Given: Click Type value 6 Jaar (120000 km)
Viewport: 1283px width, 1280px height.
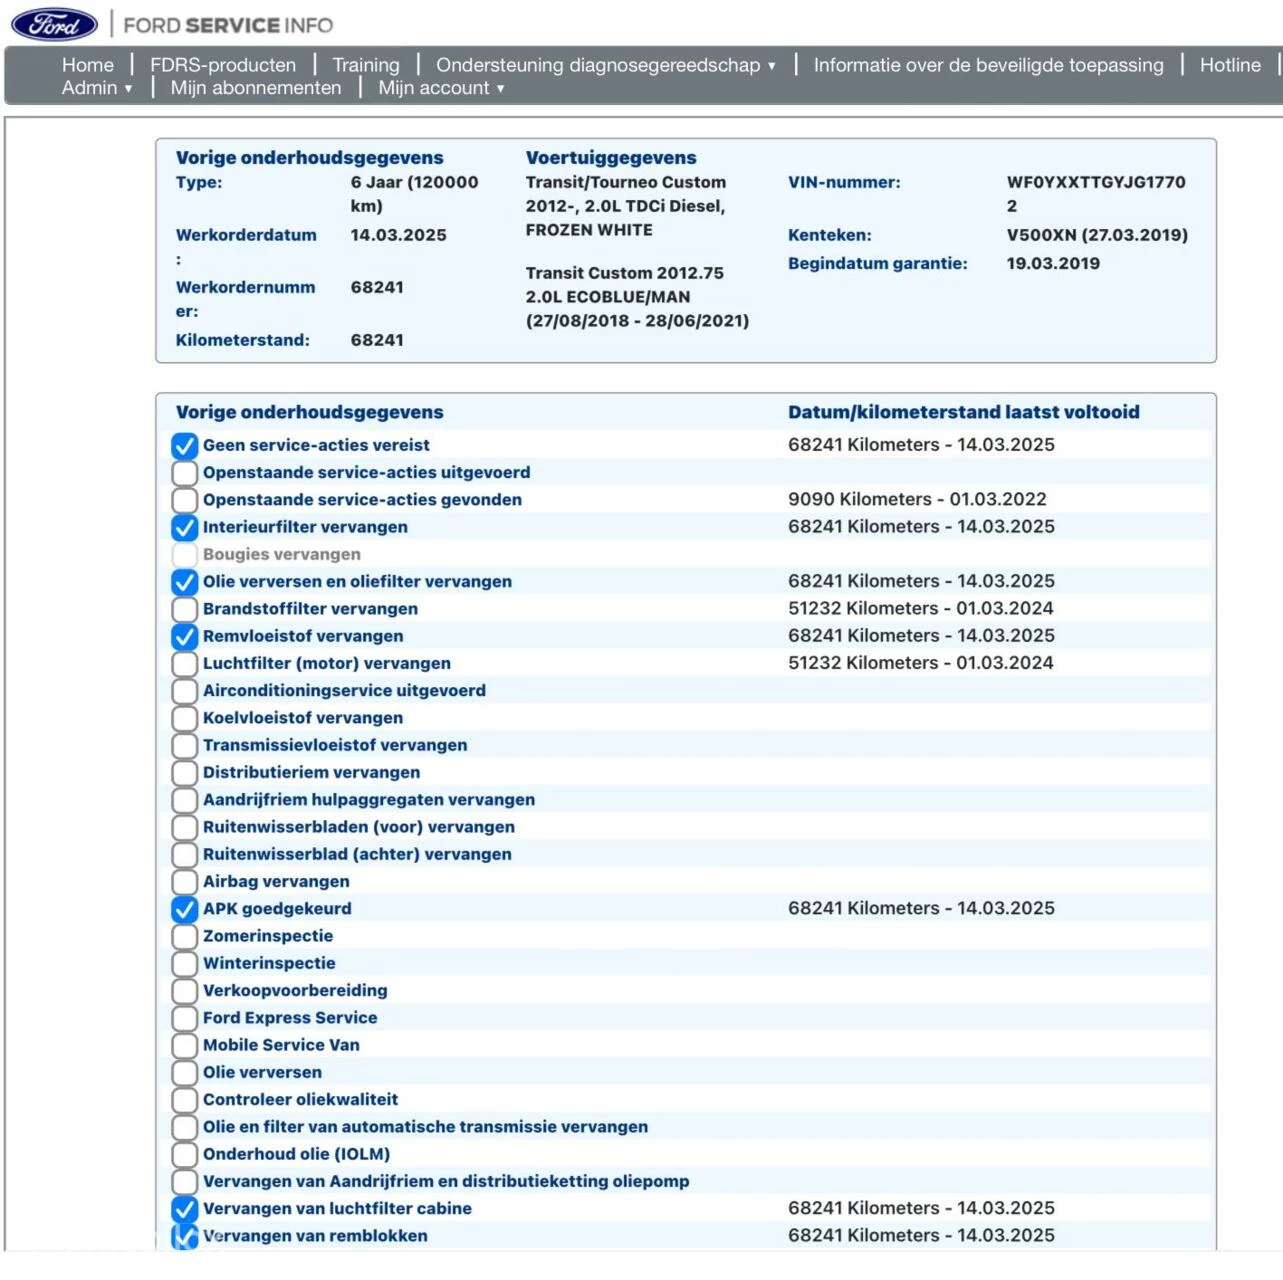Looking at the screenshot, I should tap(414, 194).
